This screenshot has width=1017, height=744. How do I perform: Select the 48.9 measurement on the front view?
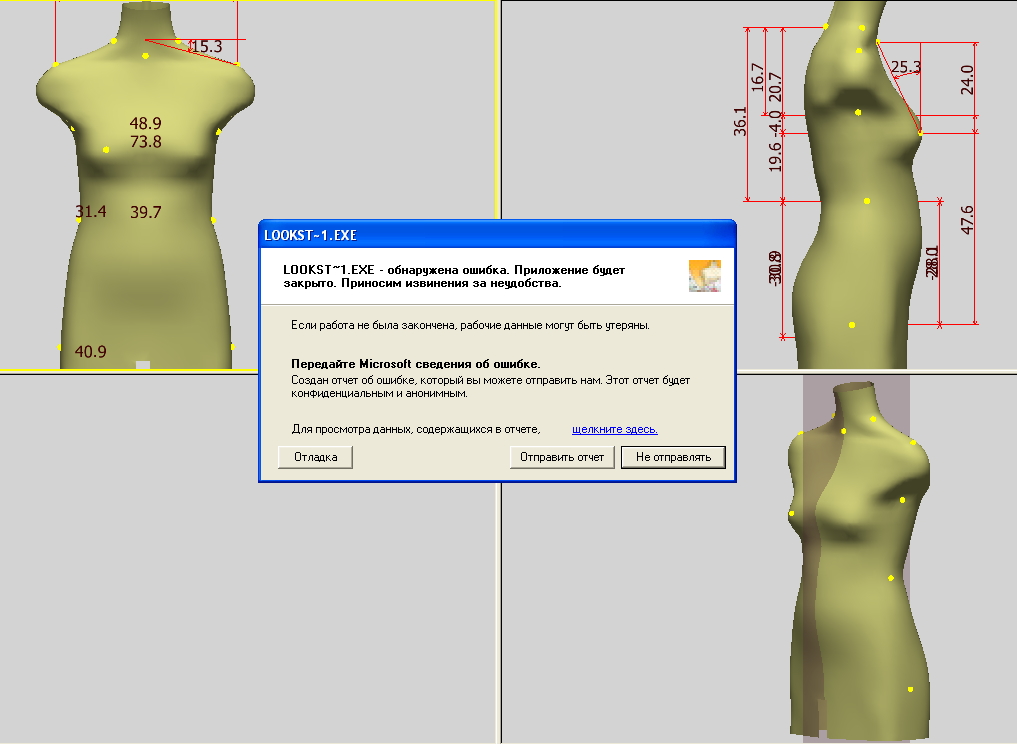145,123
